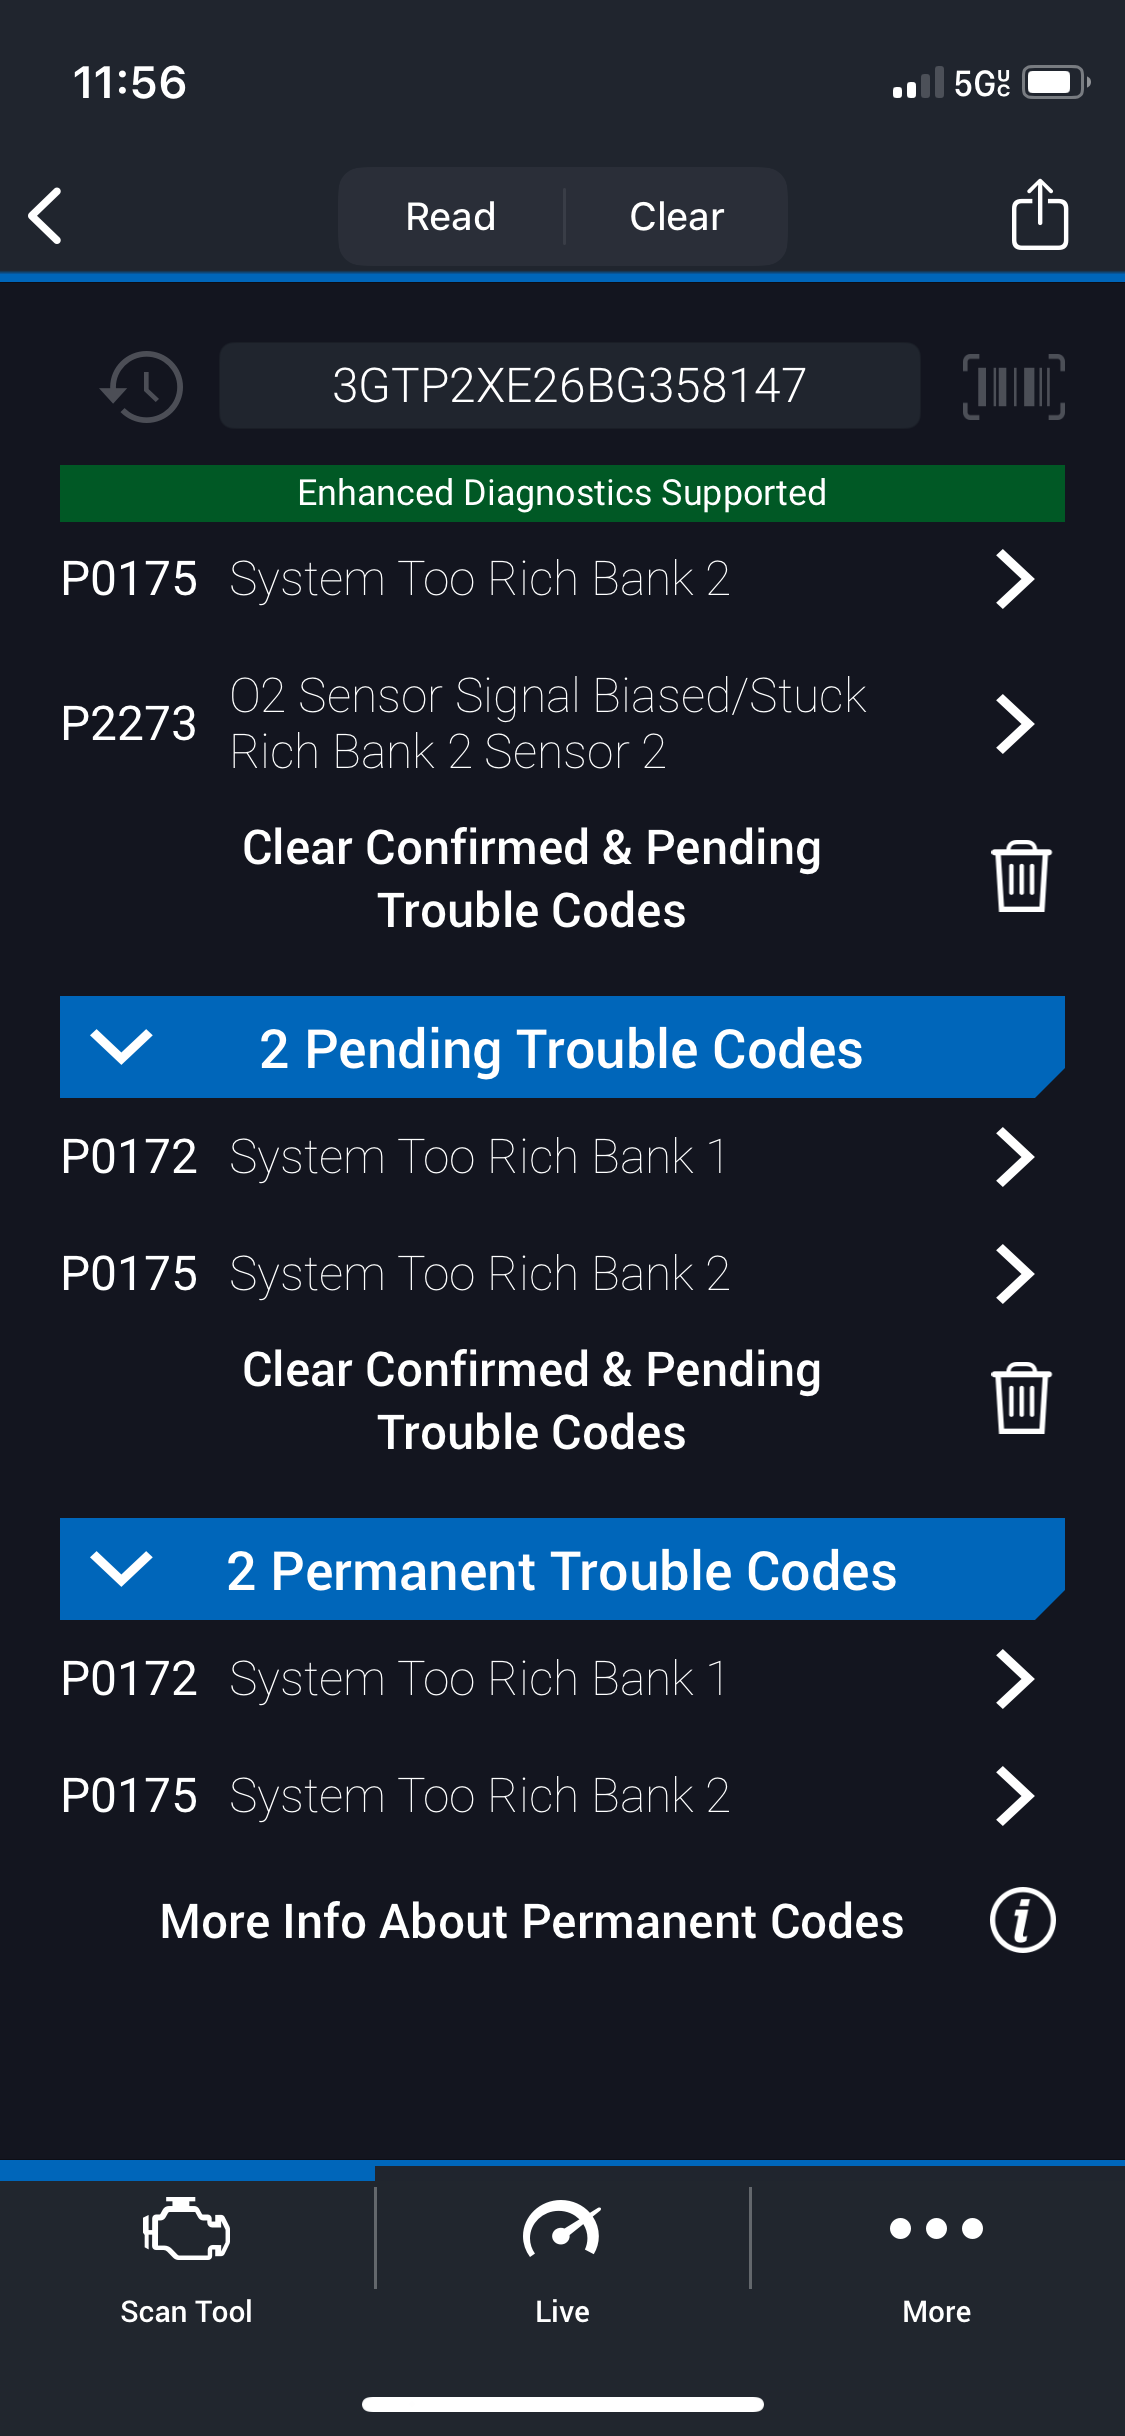Select the Read segment
The image size is (1125, 2436).
(x=450, y=216)
